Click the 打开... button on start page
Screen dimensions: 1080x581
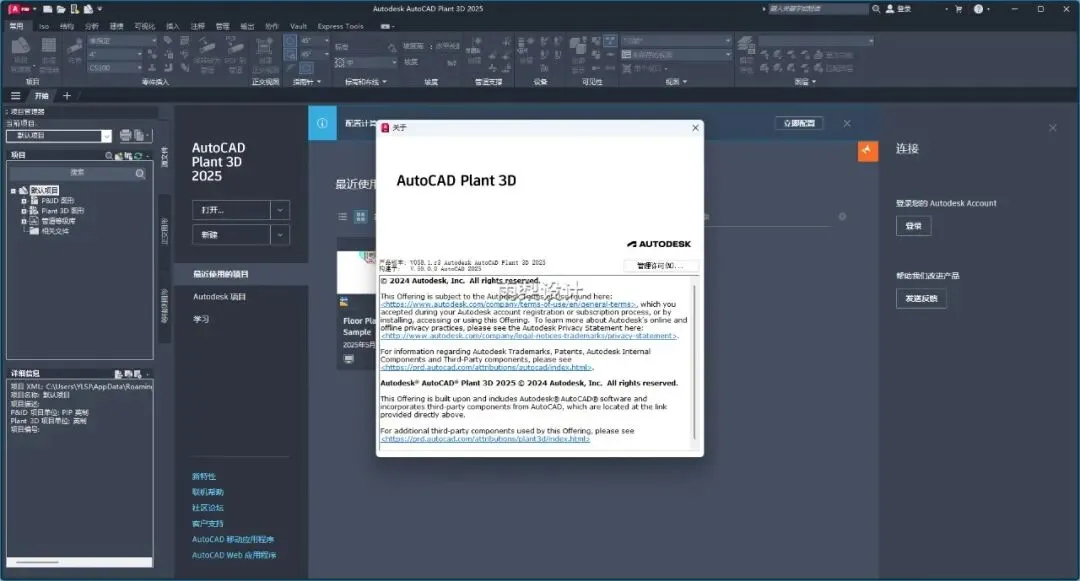(231, 210)
